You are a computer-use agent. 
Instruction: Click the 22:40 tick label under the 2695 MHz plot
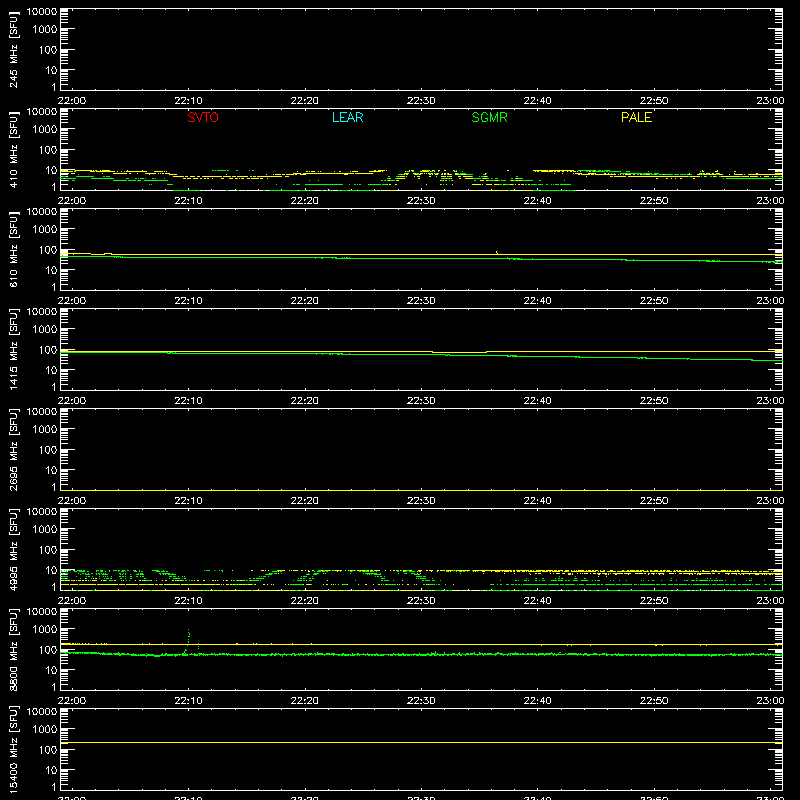[537, 501]
